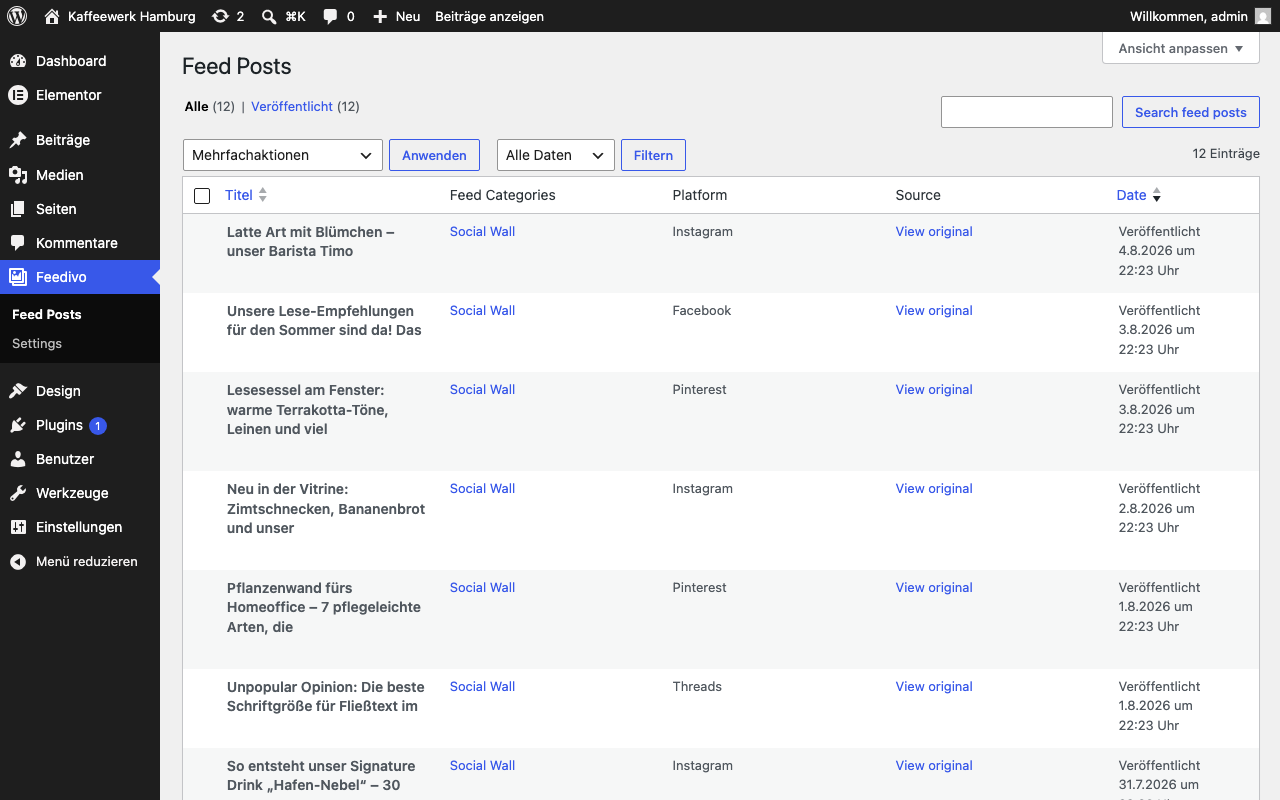Click Social Wall category of Unpopular Opinion post
1280x800 pixels.
click(482, 686)
